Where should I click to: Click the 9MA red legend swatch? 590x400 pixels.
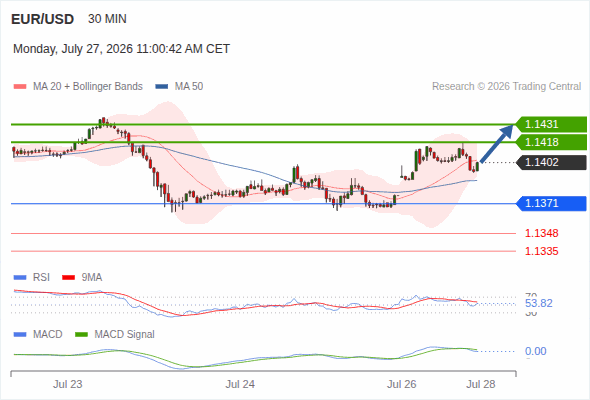coord(68,278)
